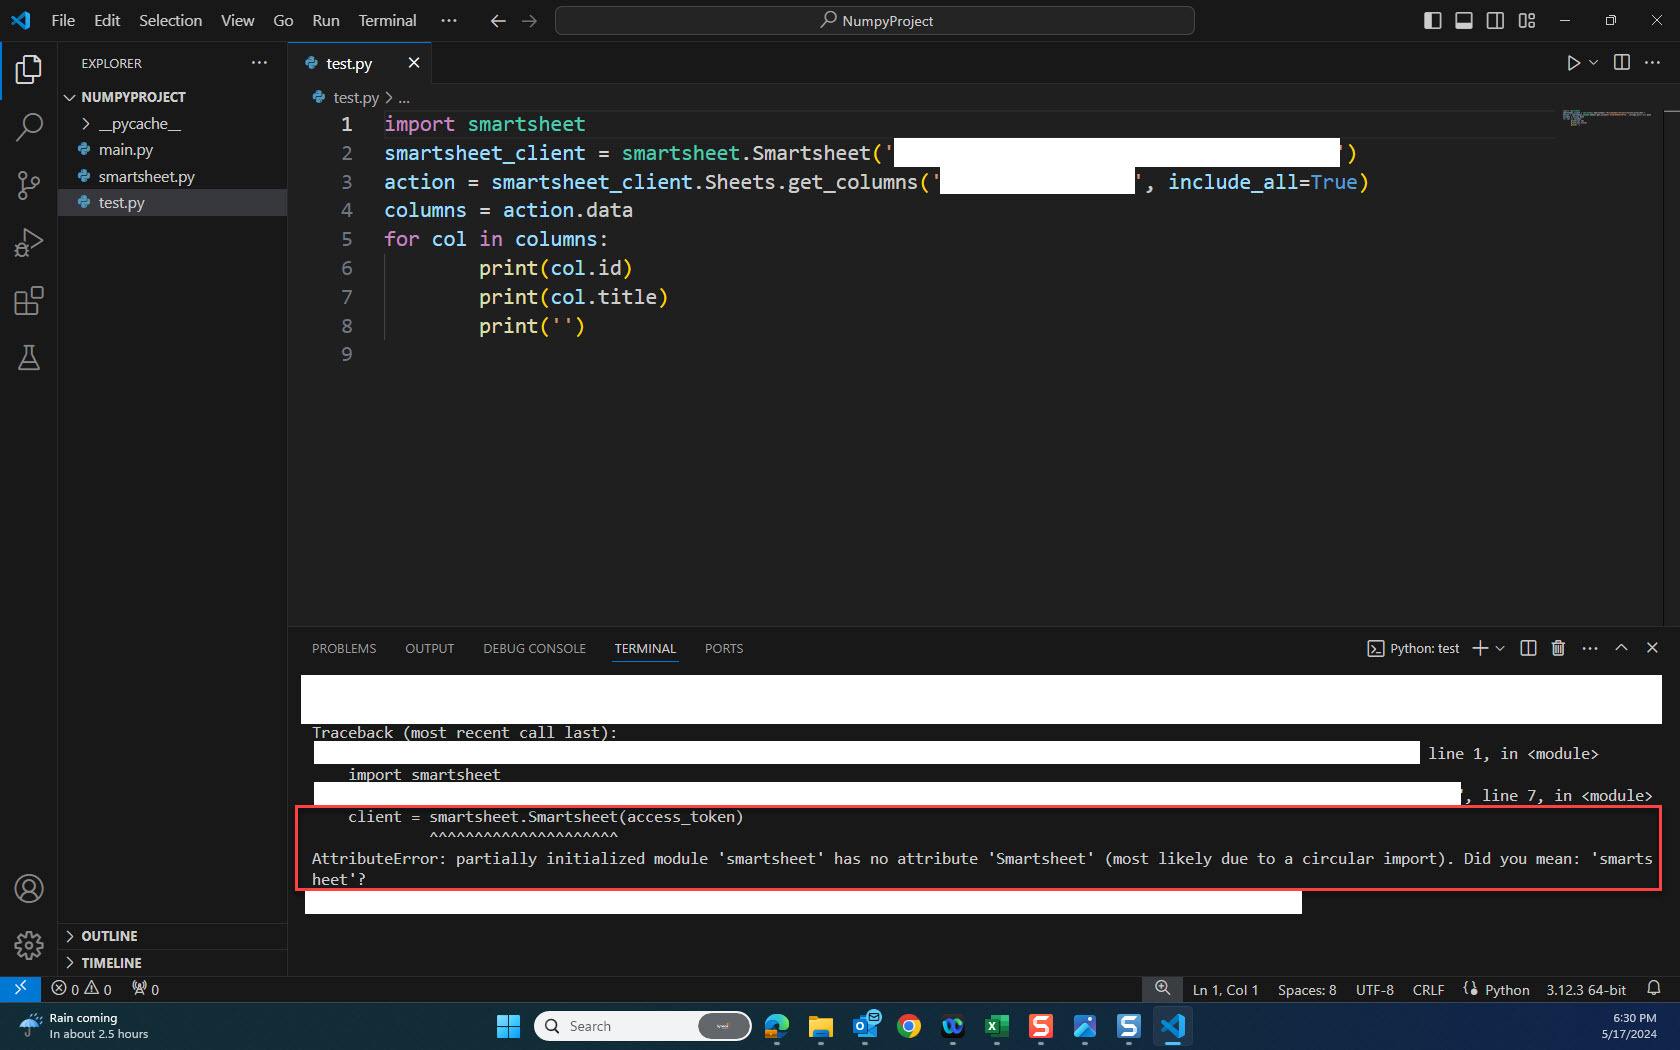Screen dimensions: 1680x1050
Task: Select the UTF-8 encoding status item
Action: coord(1375,989)
